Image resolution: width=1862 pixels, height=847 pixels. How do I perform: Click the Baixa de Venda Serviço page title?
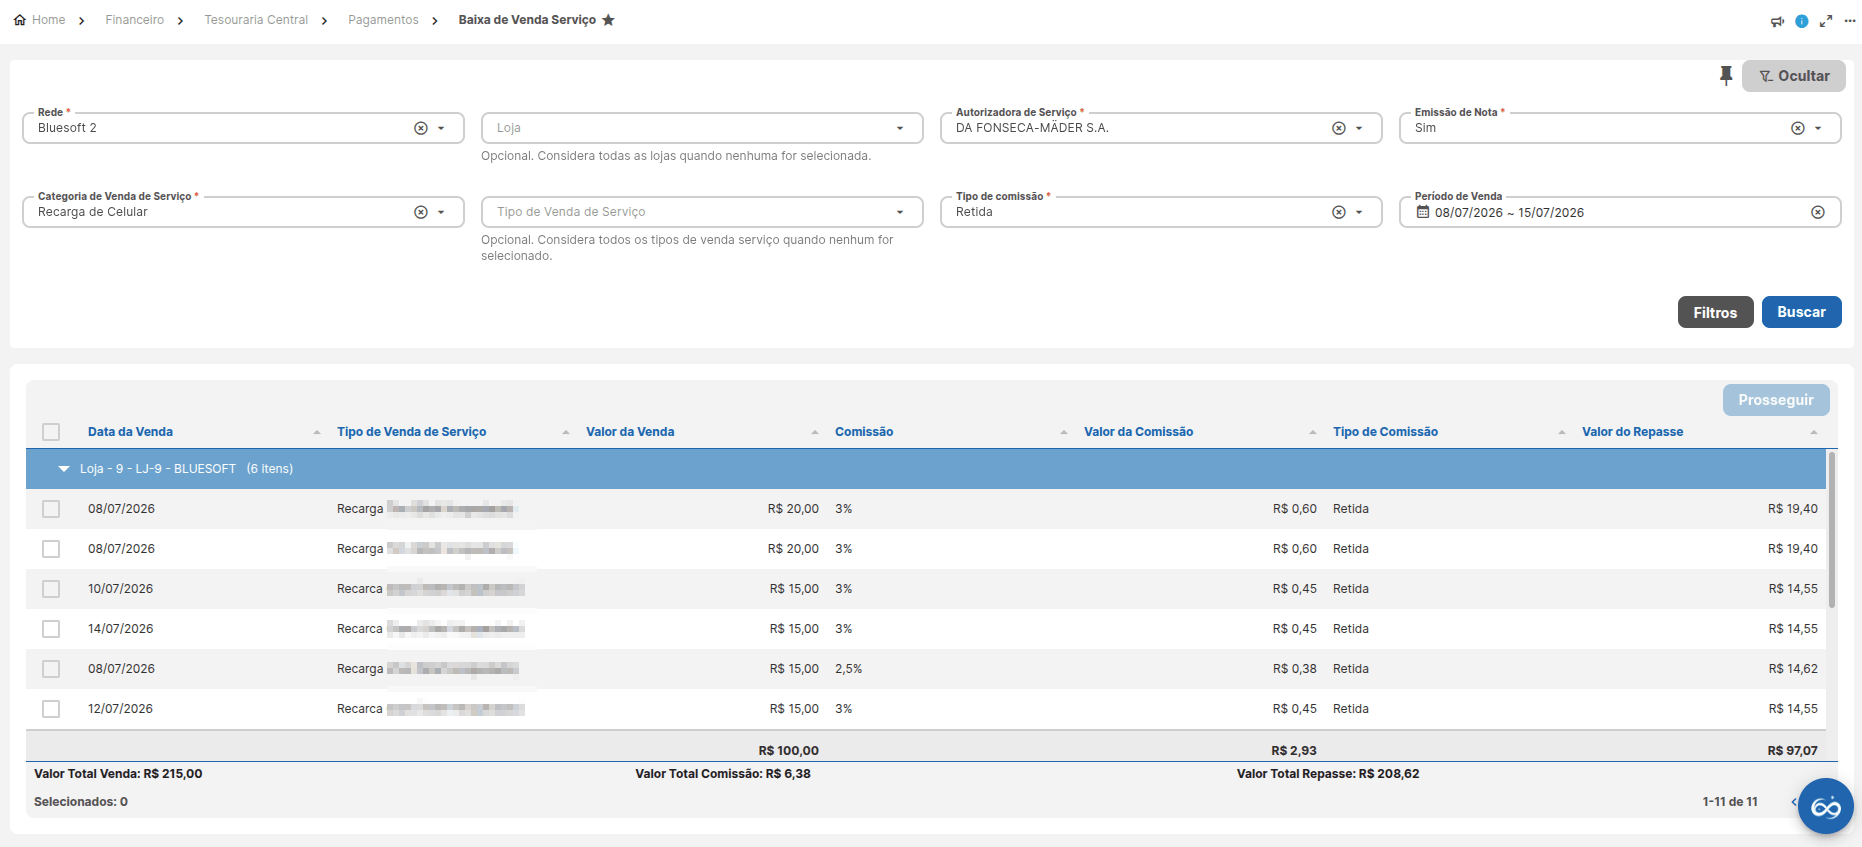click(x=527, y=20)
